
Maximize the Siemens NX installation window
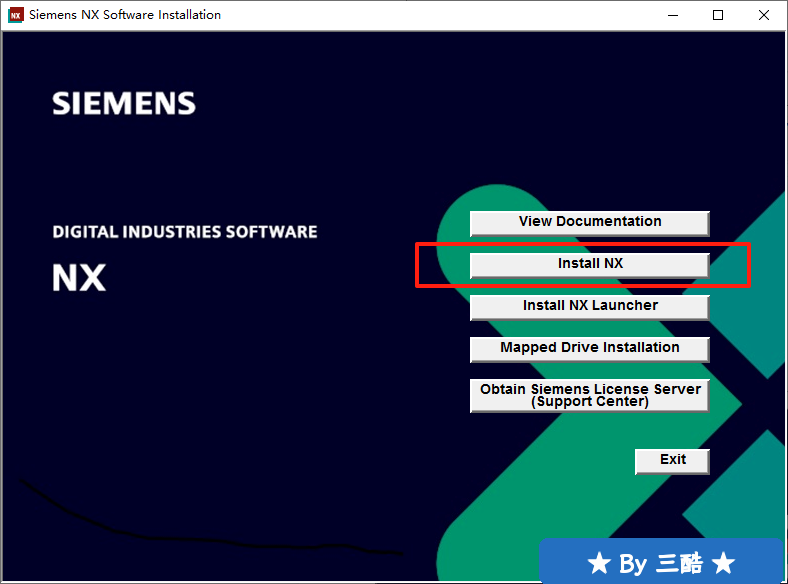tap(718, 15)
